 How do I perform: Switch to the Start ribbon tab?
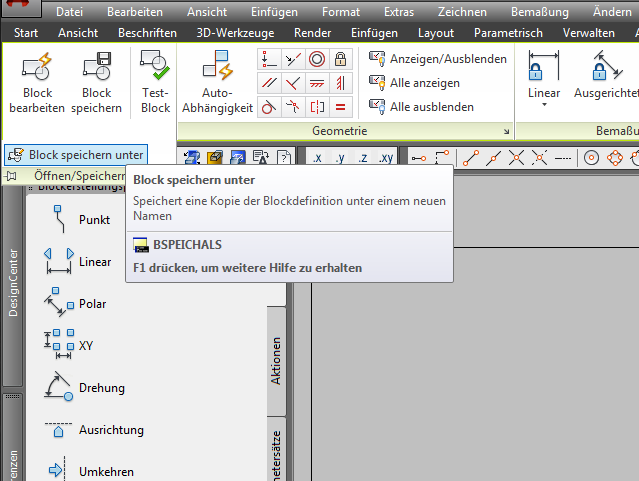(26, 33)
